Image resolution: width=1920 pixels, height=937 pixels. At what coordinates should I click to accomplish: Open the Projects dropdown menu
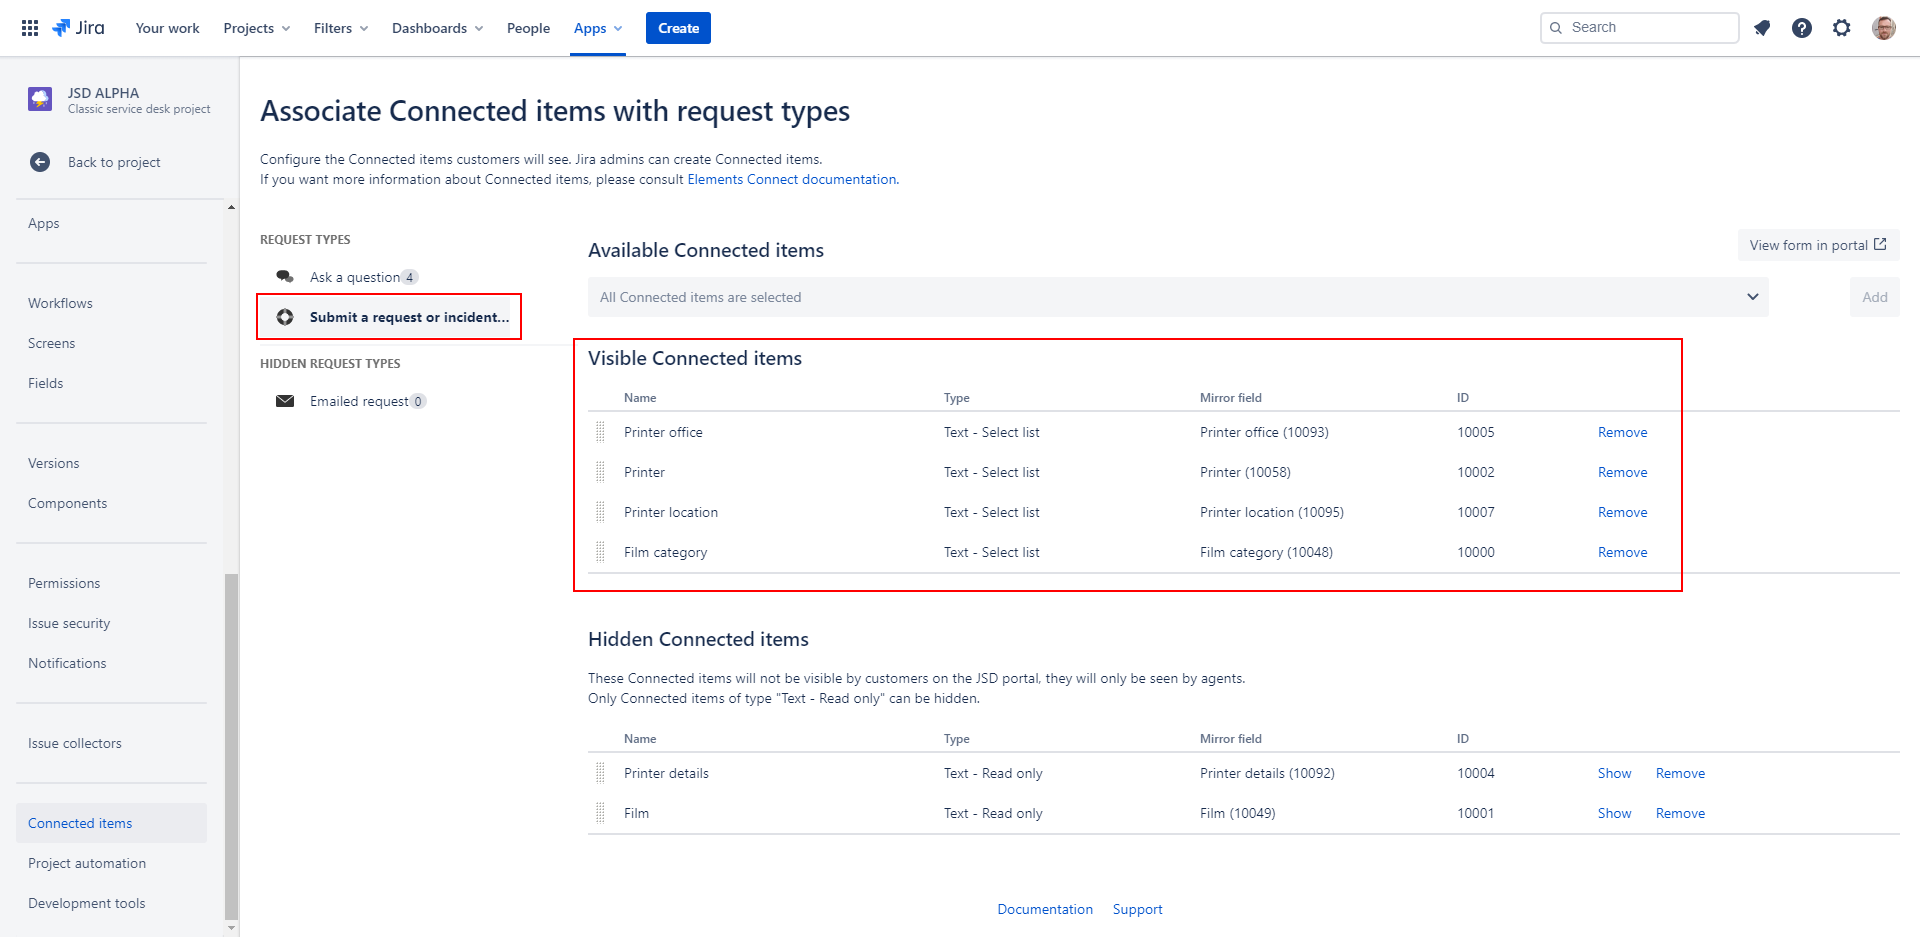coord(257,28)
